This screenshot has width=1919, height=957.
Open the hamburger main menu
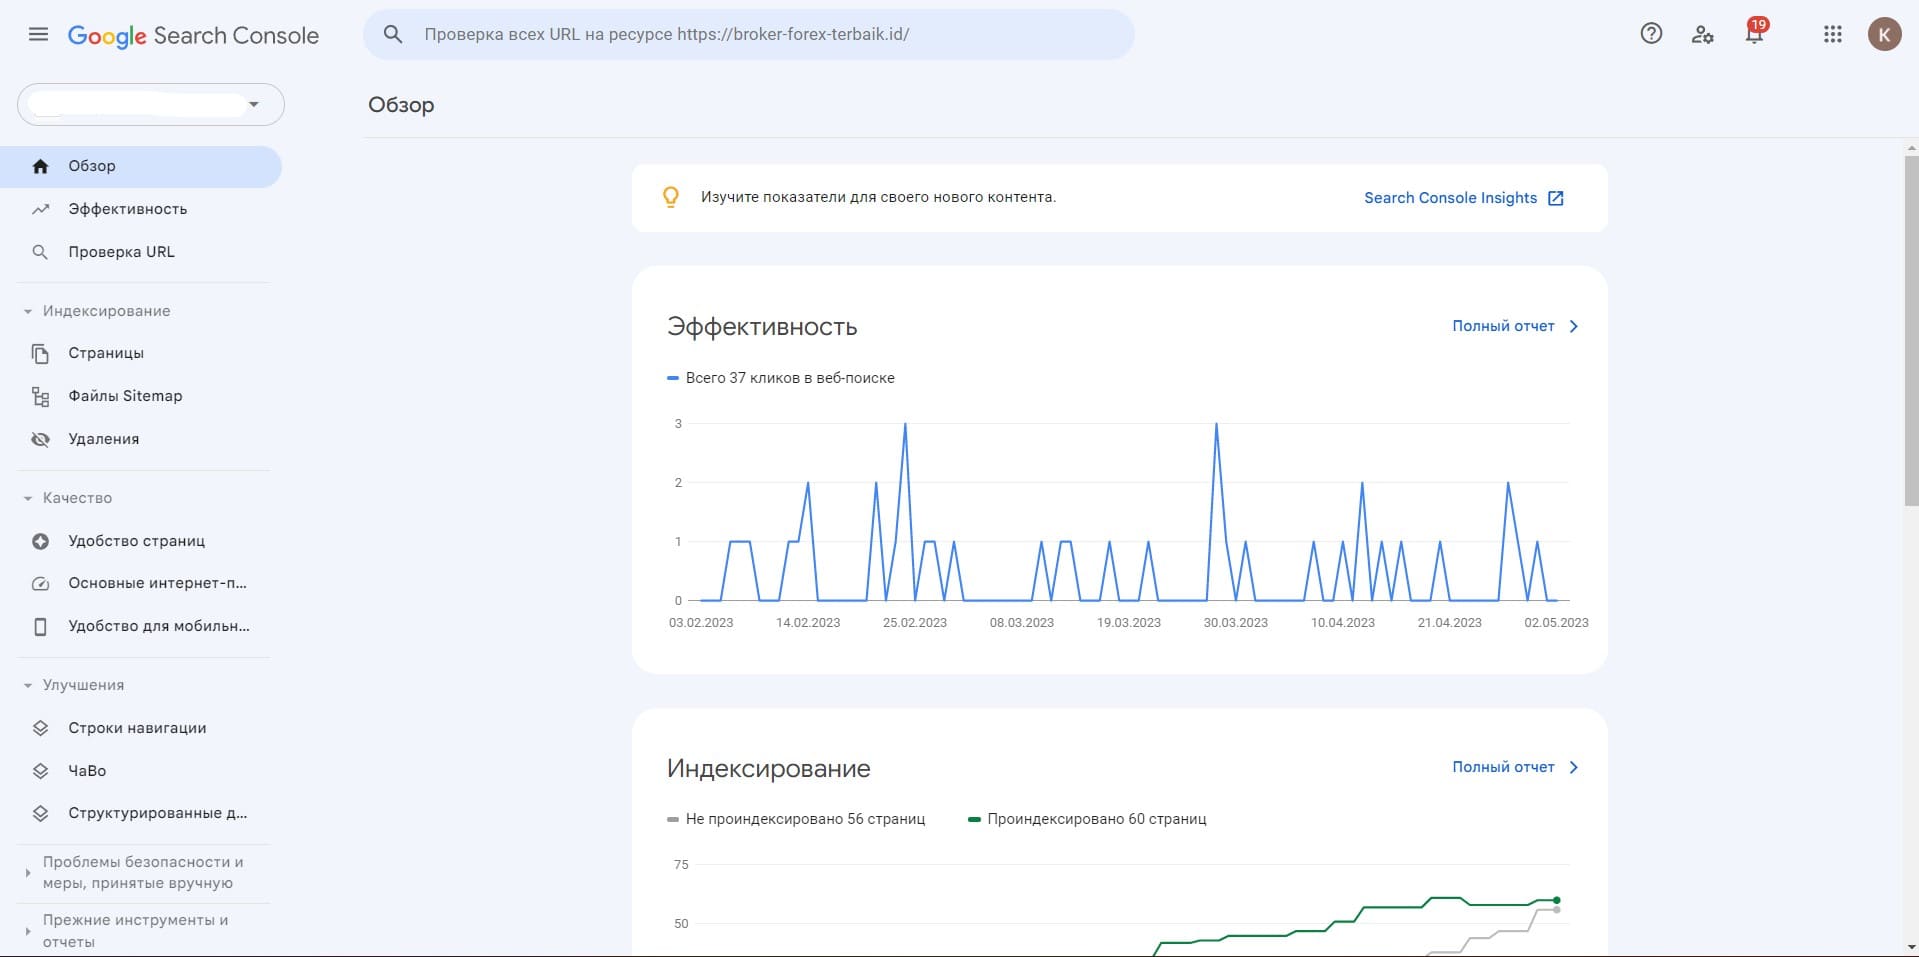(38, 34)
